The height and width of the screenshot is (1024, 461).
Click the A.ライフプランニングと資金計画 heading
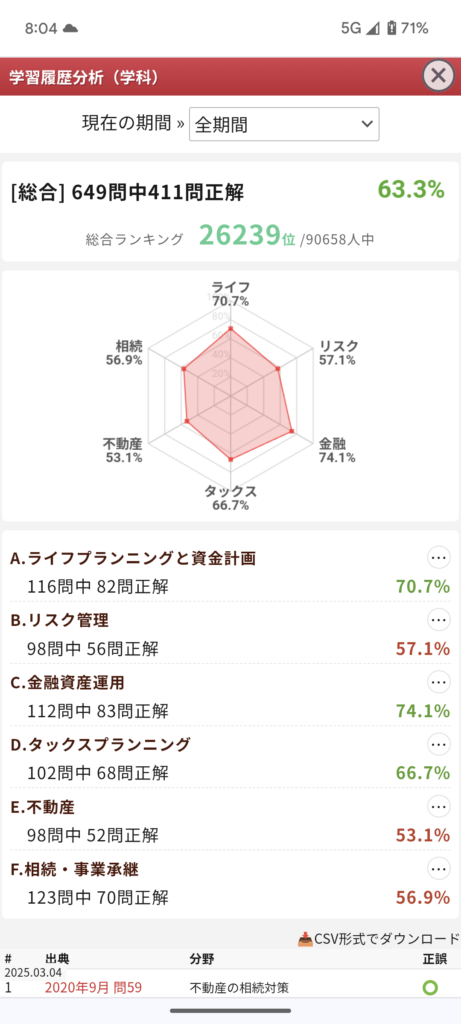click(133, 558)
